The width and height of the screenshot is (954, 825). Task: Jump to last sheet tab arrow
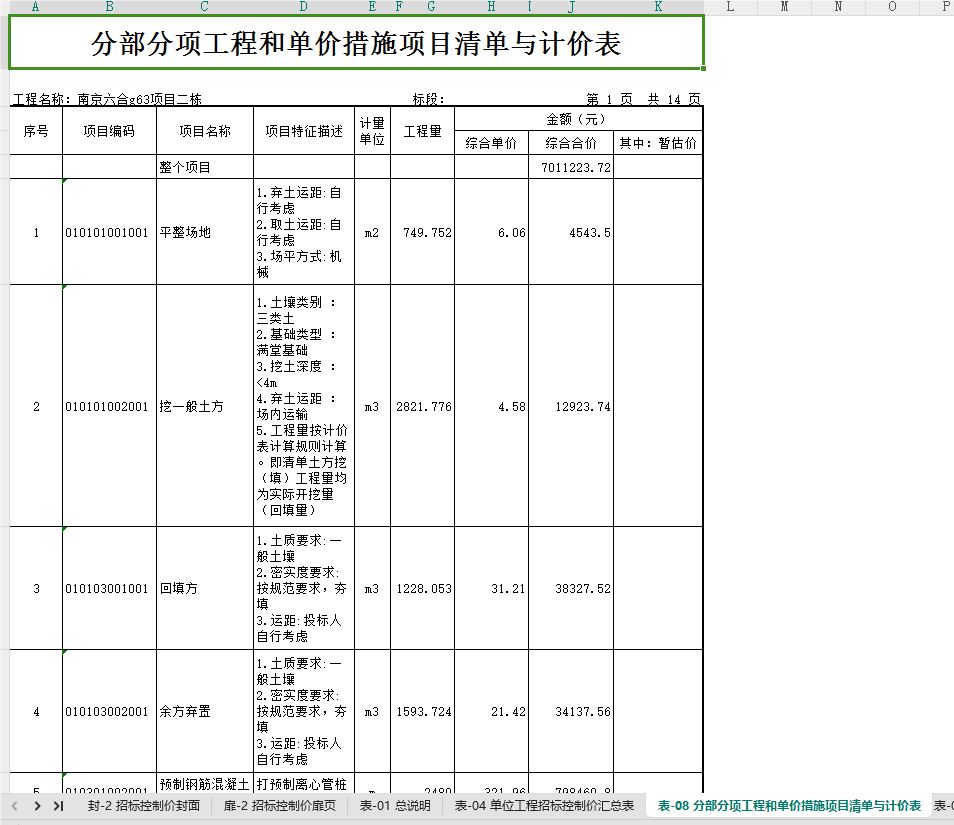coord(58,806)
